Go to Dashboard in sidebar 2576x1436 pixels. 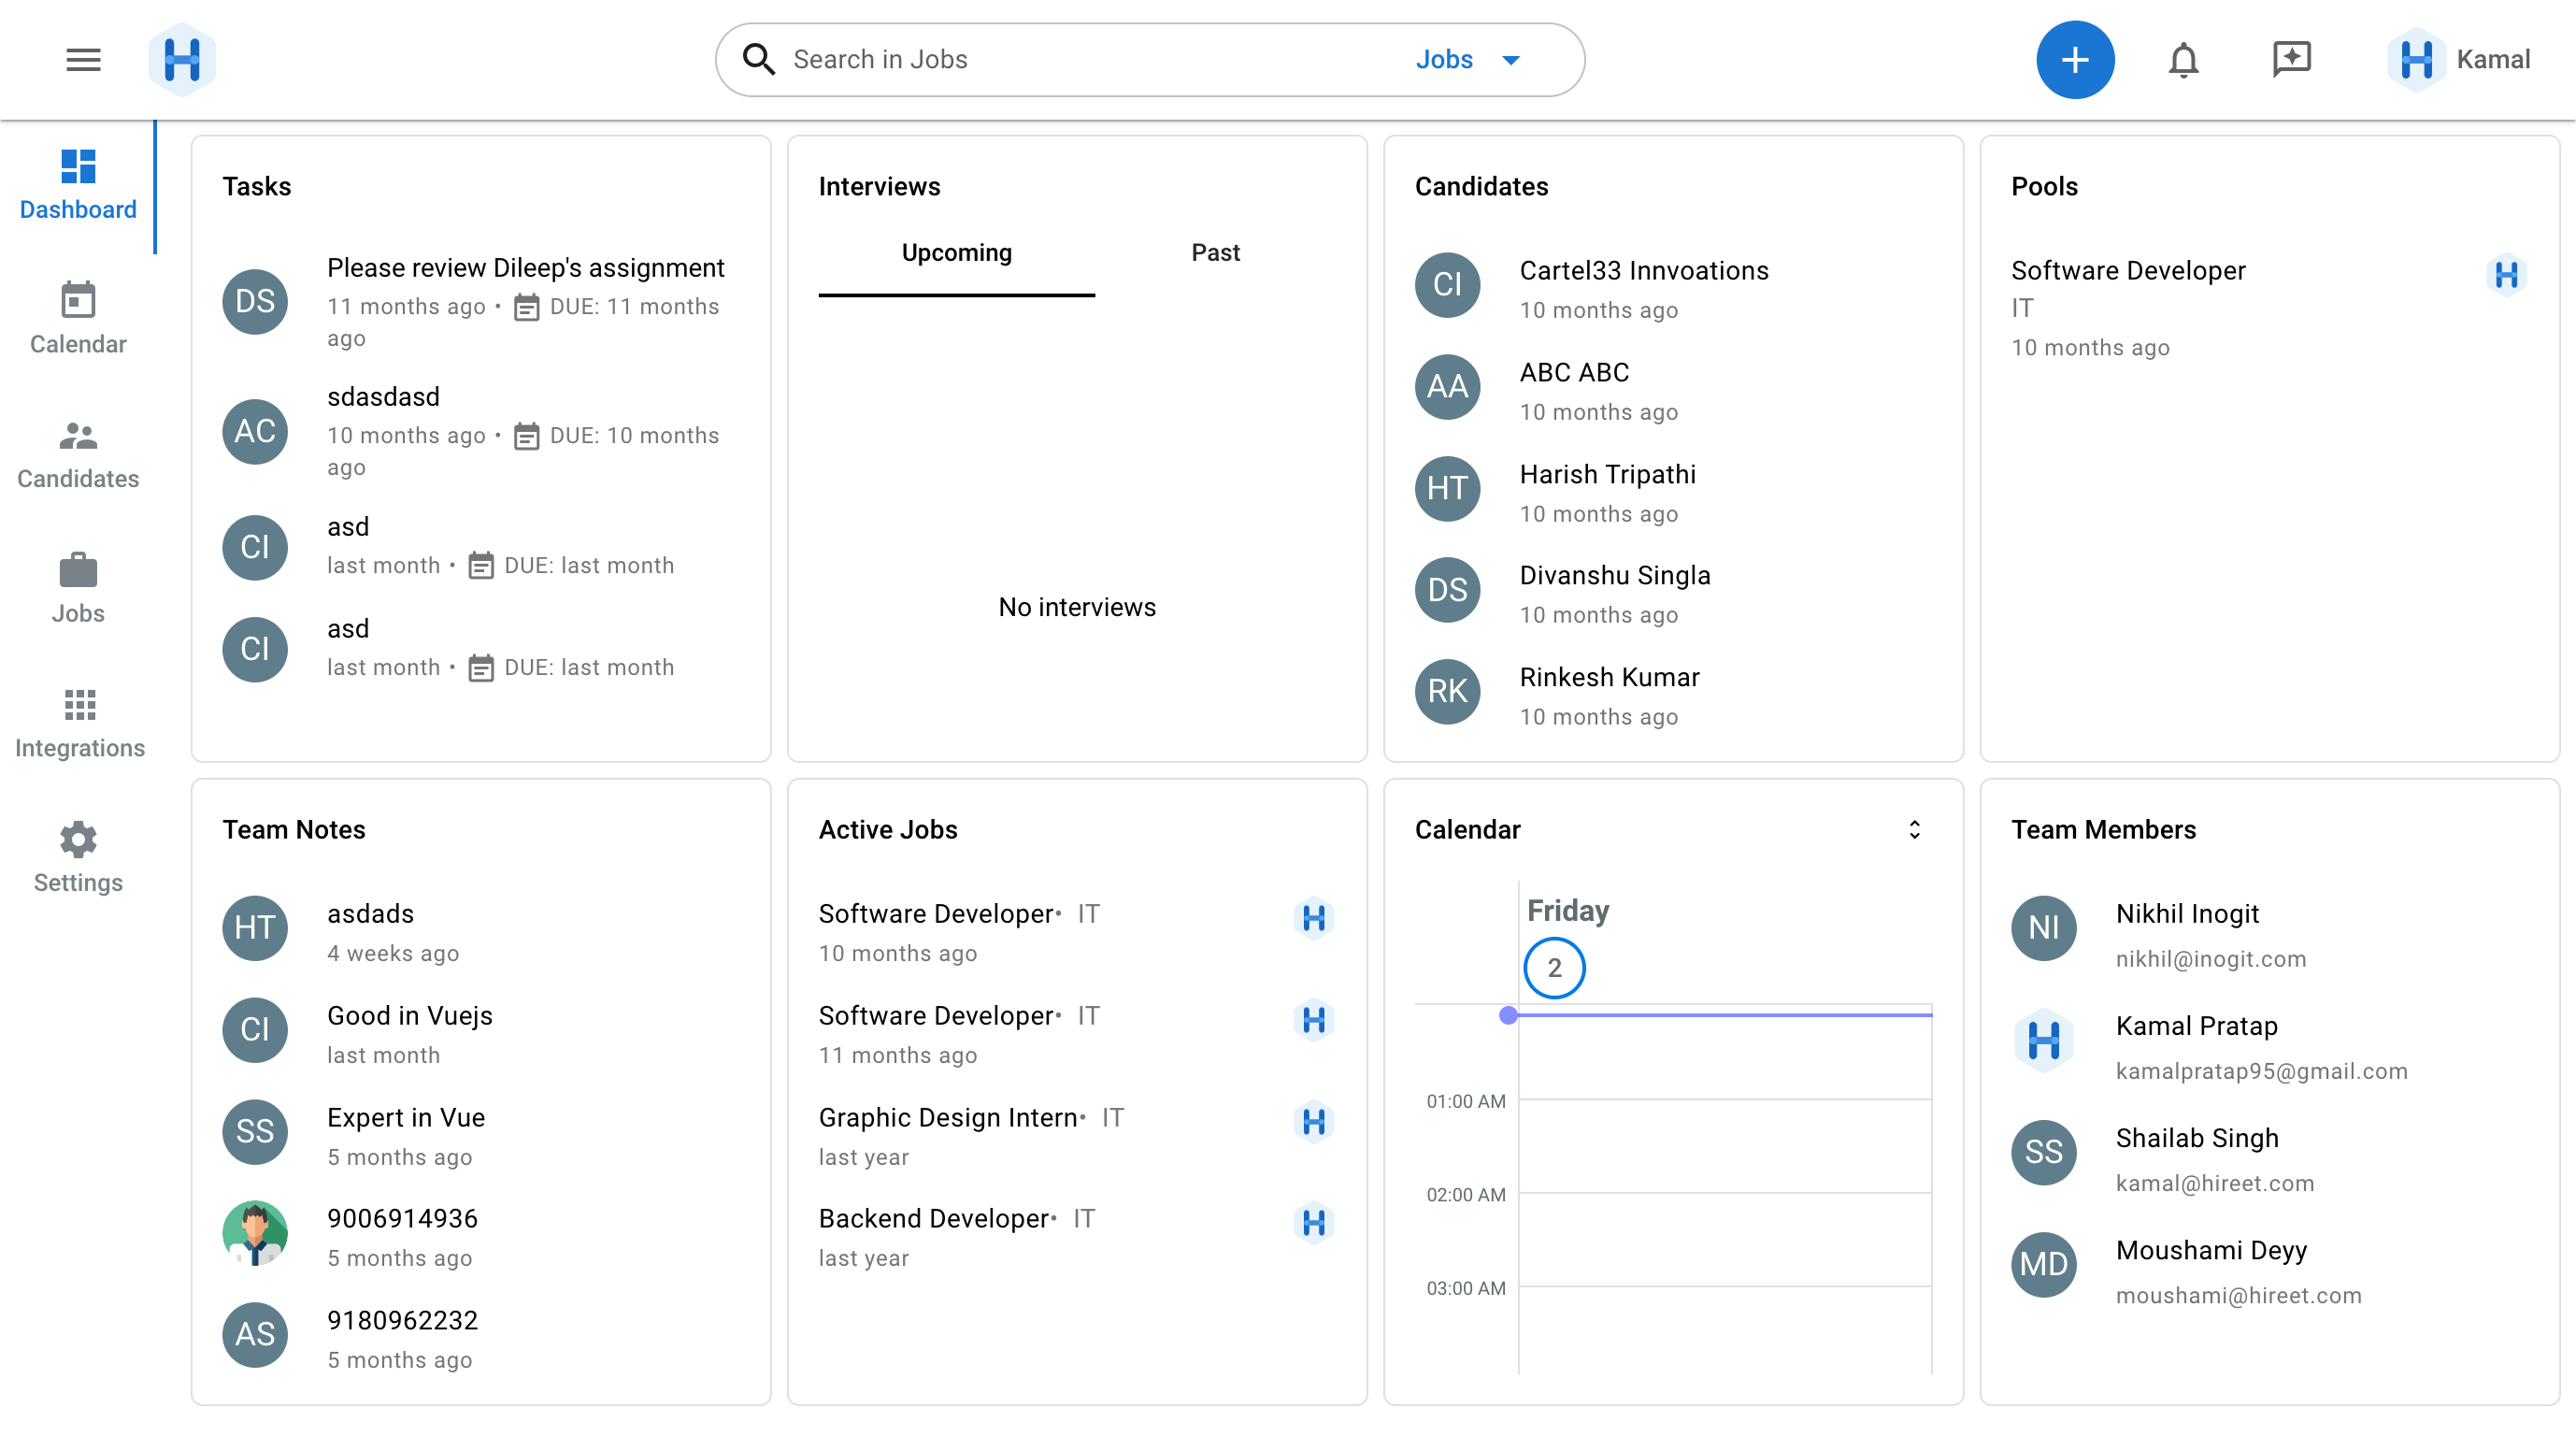[x=78, y=185]
